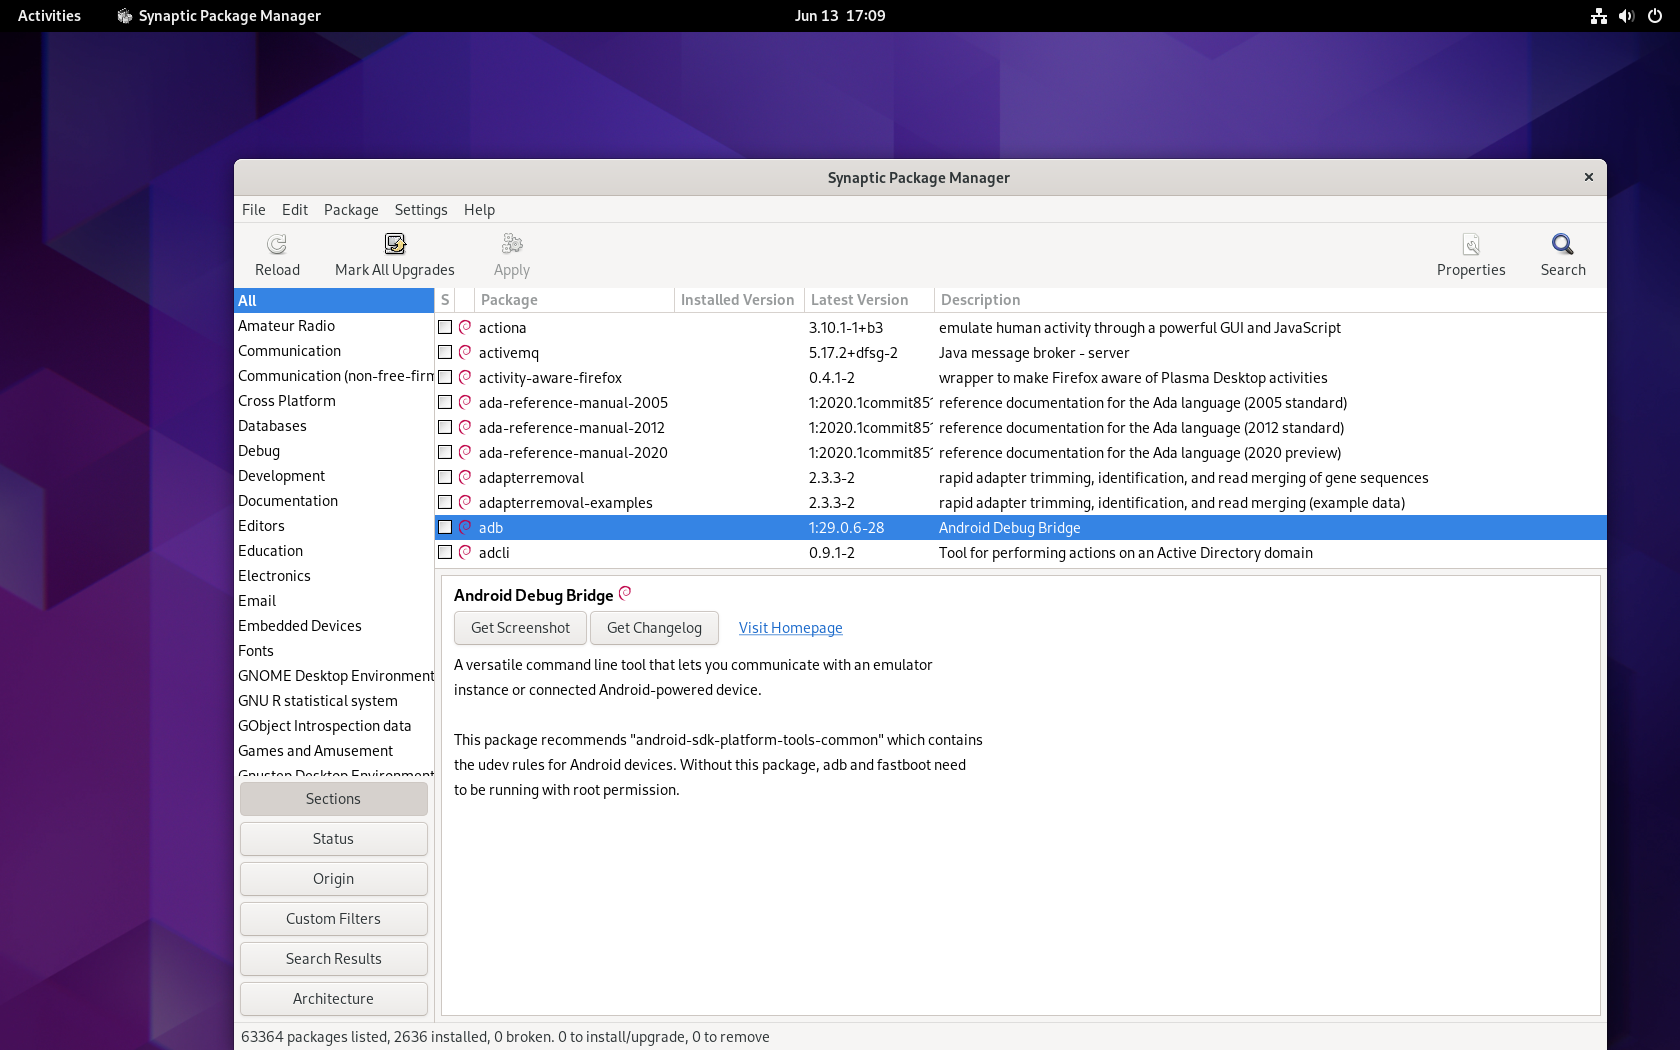Toggle the status checkbox for actiona
The width and height of the screenshot is (1680, 1050).
(x=445, y=327)
